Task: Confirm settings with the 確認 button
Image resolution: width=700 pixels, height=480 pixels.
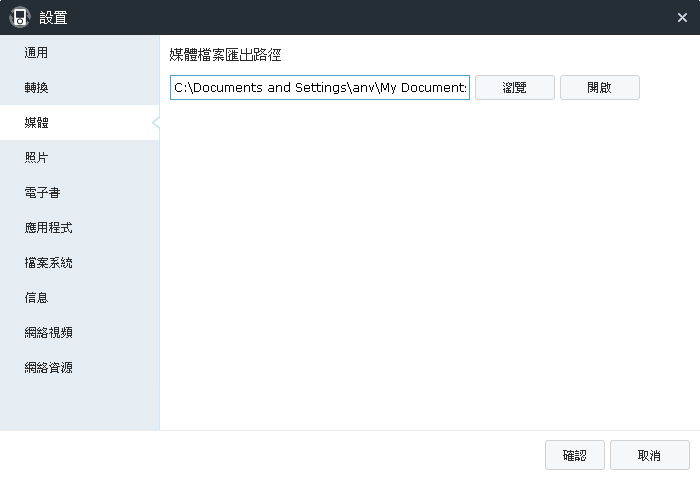Action: tap(574, 455)
